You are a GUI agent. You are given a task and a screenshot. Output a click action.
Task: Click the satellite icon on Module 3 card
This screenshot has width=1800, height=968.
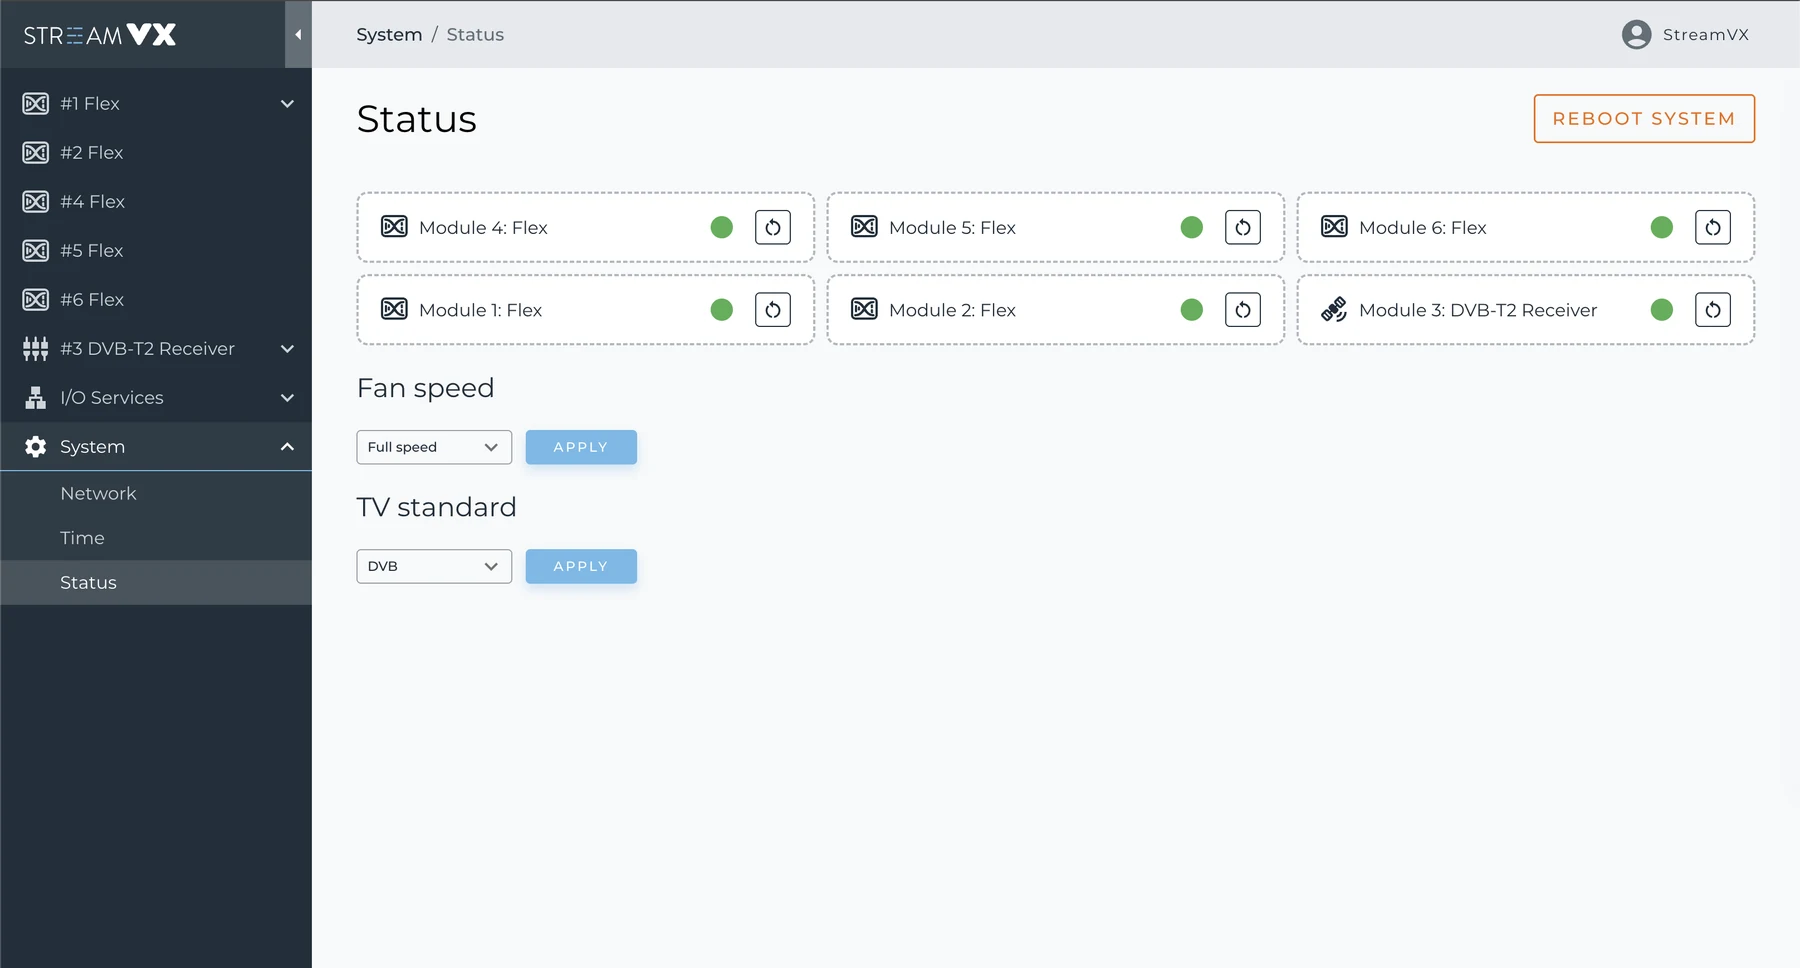1334,309
